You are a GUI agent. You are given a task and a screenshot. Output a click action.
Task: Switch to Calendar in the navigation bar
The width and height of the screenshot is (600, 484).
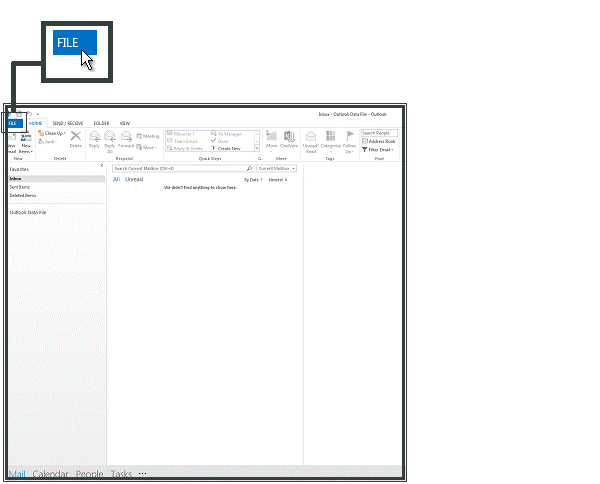(x=50, y=473)
